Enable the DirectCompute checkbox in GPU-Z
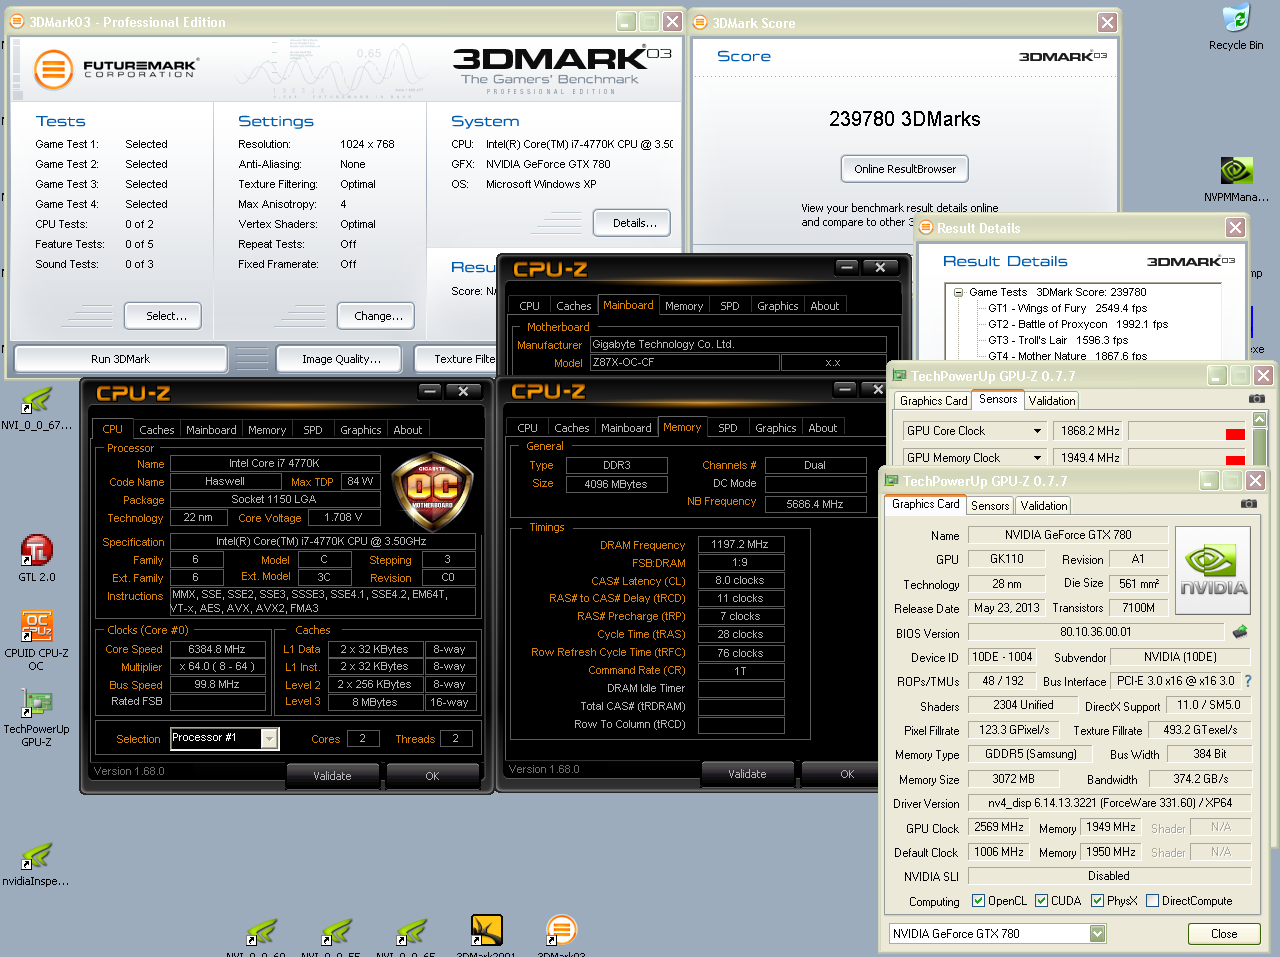 tap(1152, 900)
